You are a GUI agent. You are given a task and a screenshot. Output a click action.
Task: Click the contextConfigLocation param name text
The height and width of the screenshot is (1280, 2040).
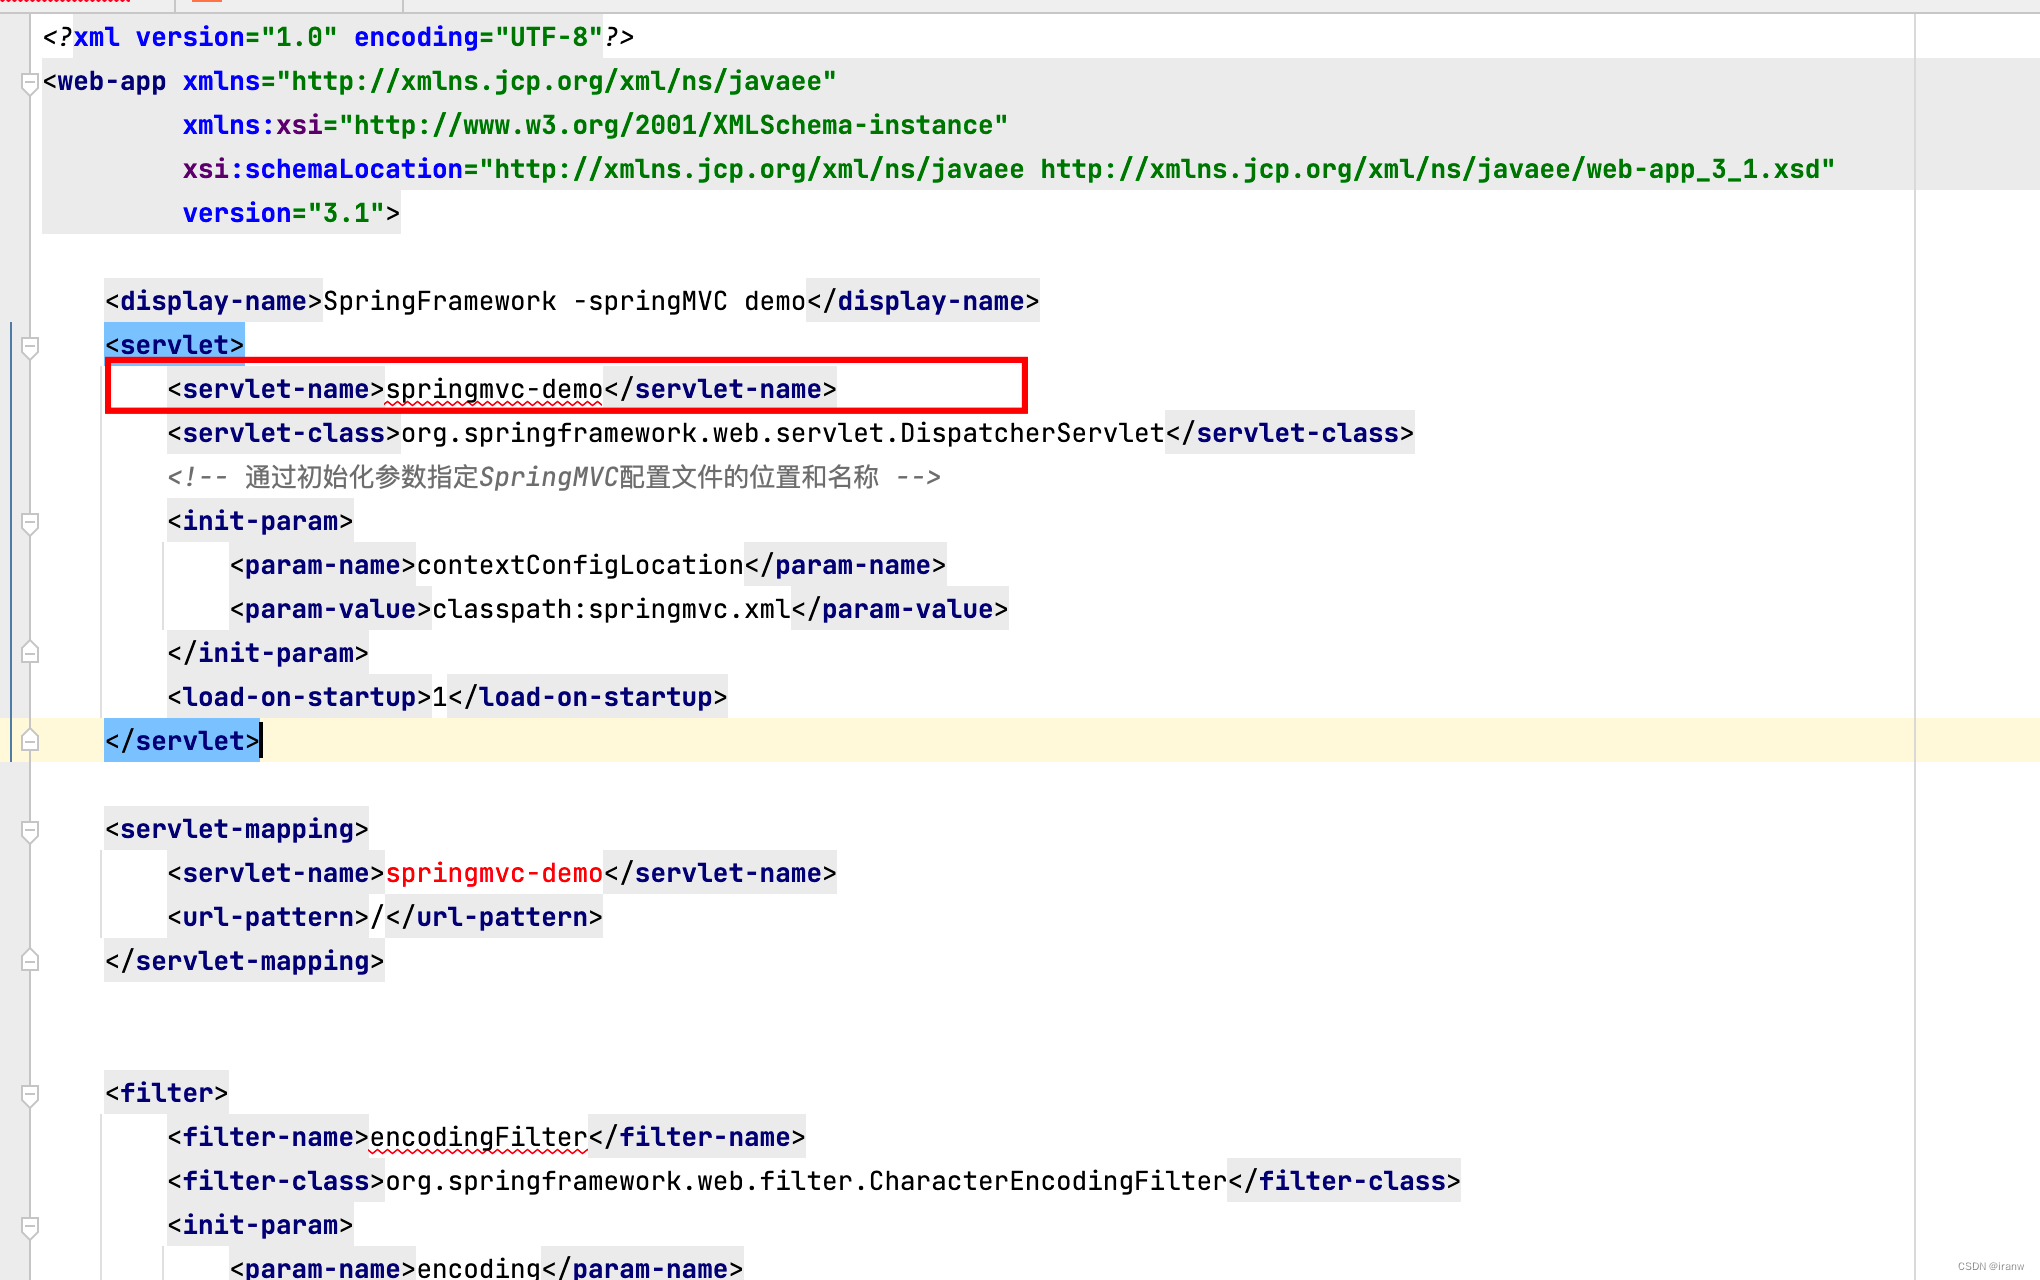(x=580, y=565)
